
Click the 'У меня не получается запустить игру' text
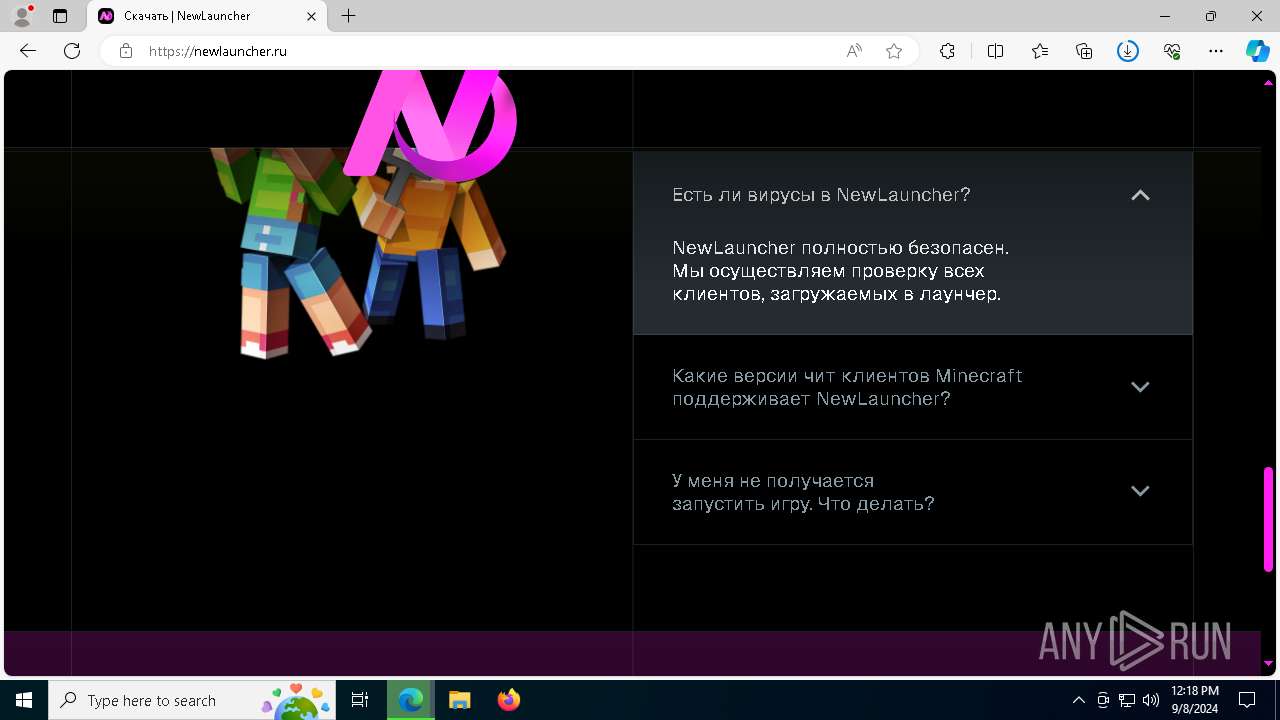tap(803, 492)
